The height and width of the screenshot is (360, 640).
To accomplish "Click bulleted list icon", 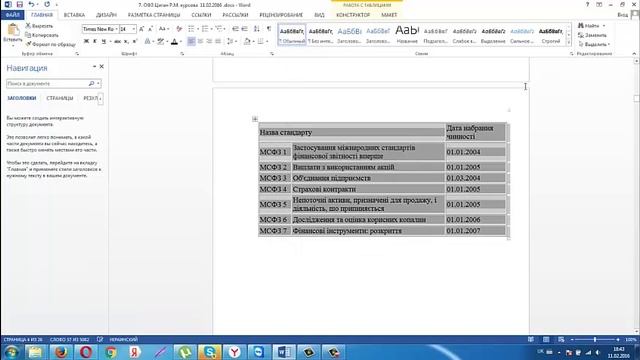I will click(191, 29).
